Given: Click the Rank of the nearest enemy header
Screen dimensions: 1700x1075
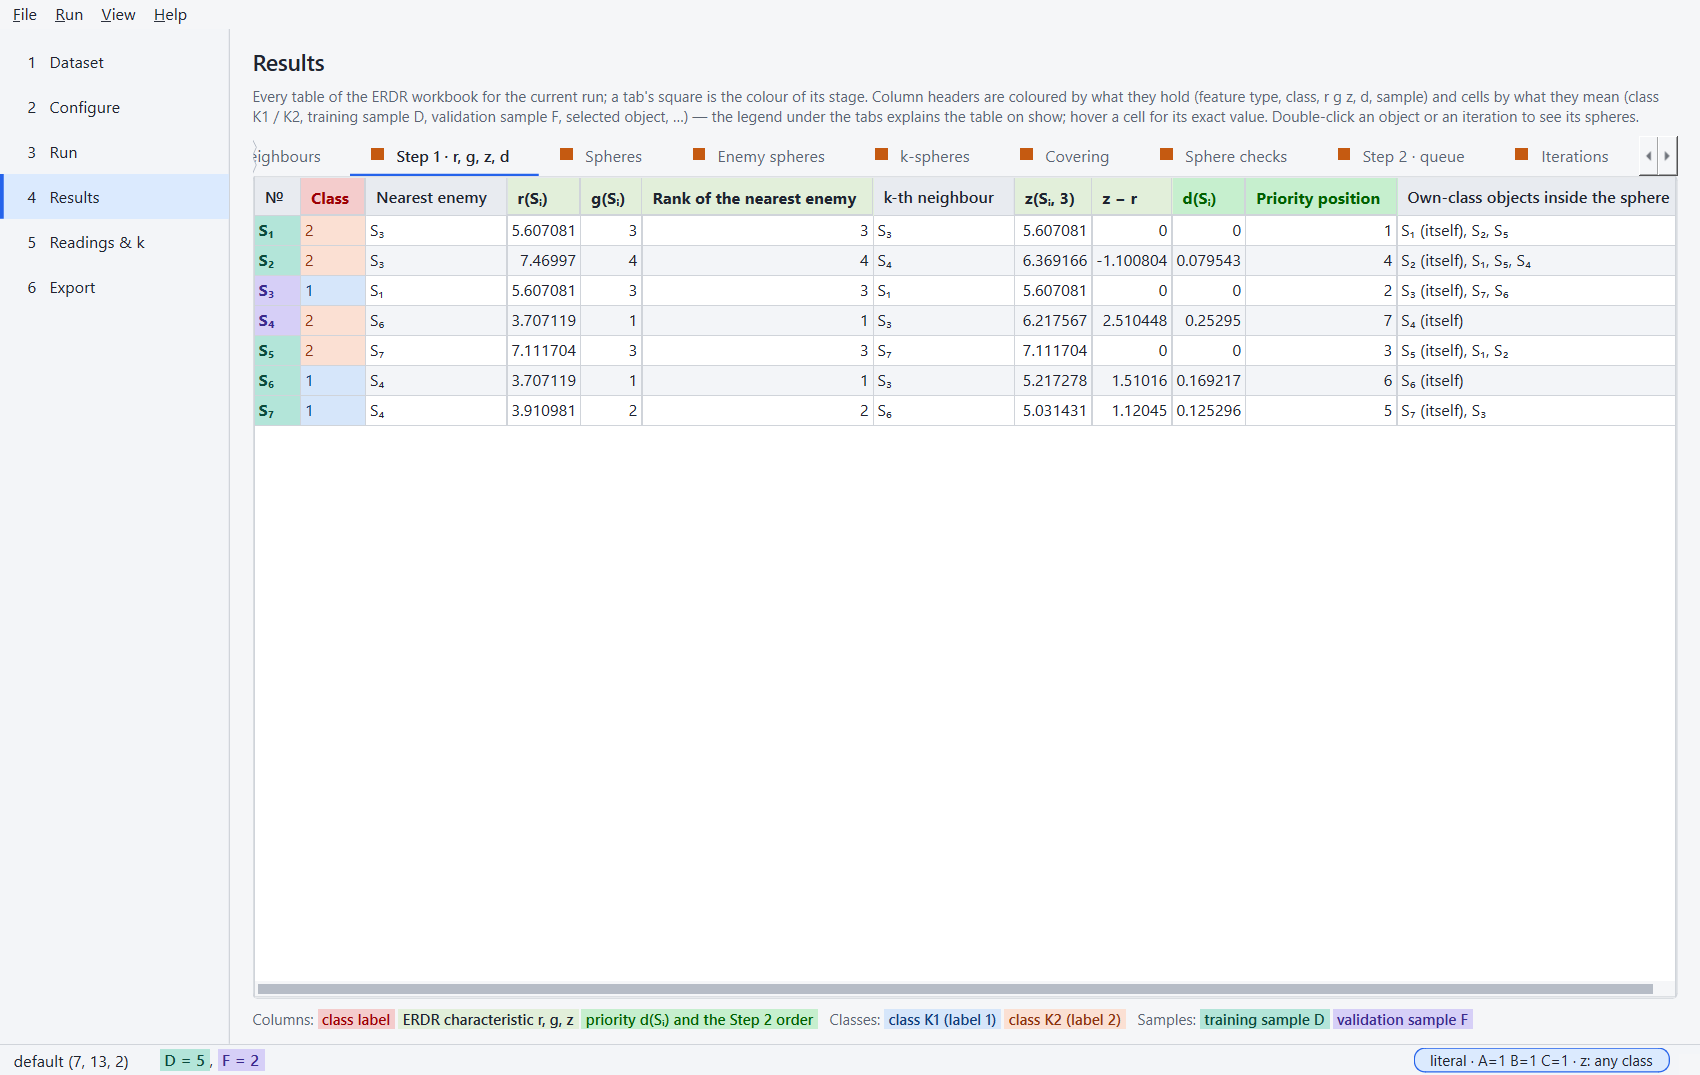Looking at the screenshot, I should (x=755, y=198).
